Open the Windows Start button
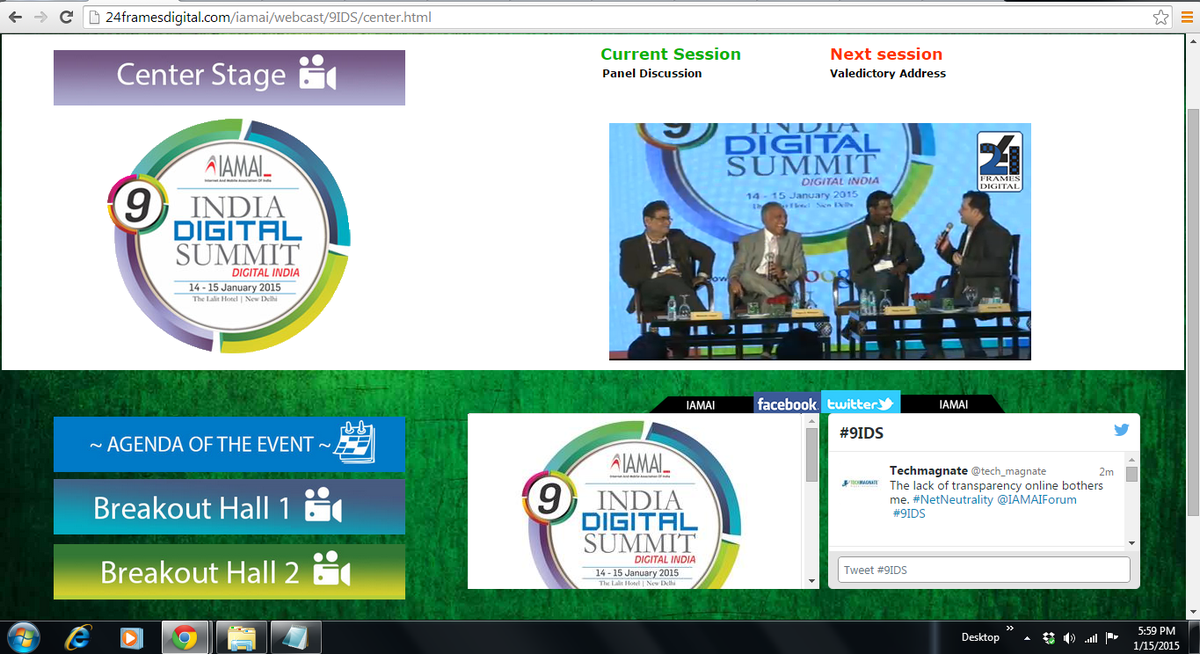The width and height of the screenshot is (1200, 654). click(x=23, y=637)
